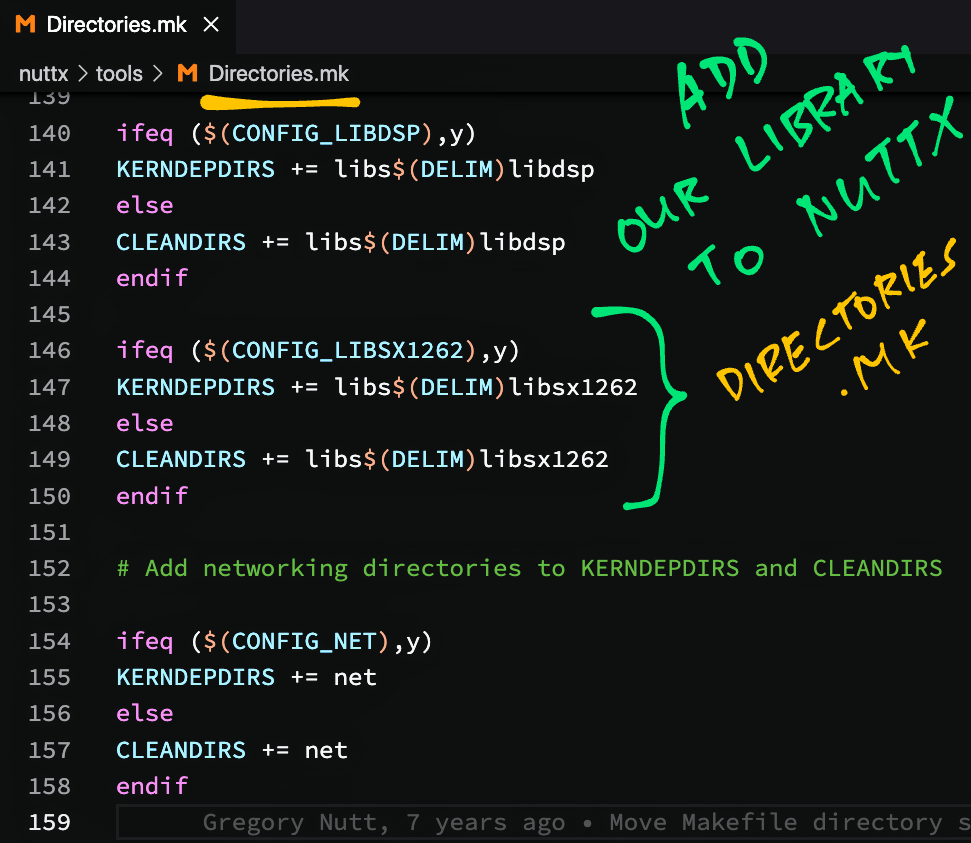Click line number 159 in gutter
The width and height of the screenshot is (971, 843).
coord(49,823)
